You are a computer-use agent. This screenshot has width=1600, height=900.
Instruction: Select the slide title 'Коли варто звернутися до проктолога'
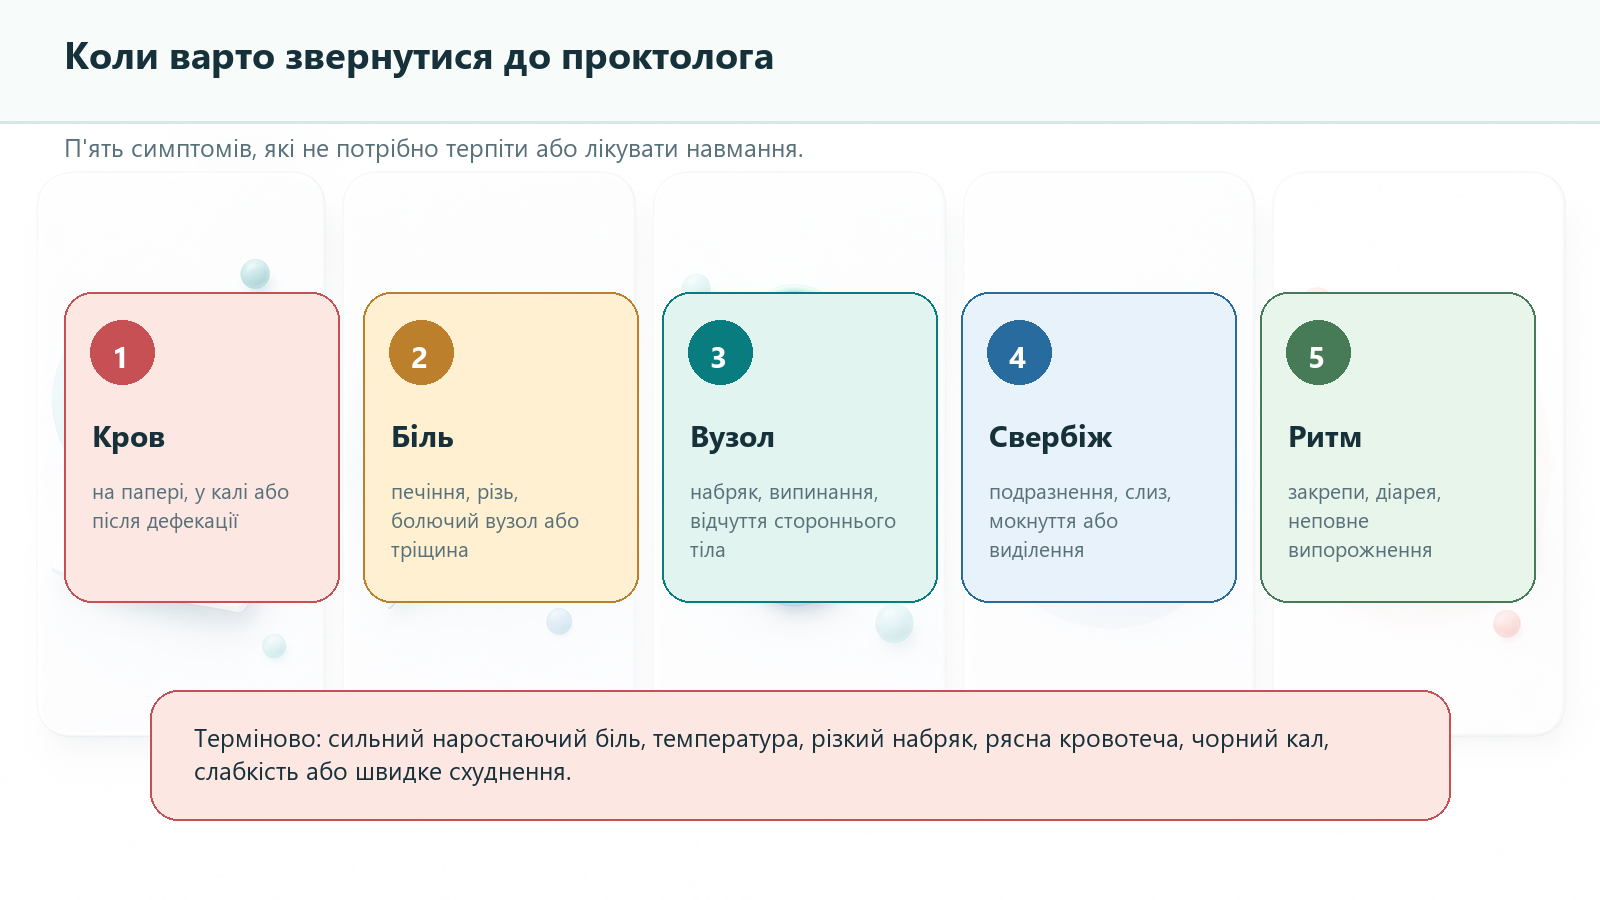[419, 57]
